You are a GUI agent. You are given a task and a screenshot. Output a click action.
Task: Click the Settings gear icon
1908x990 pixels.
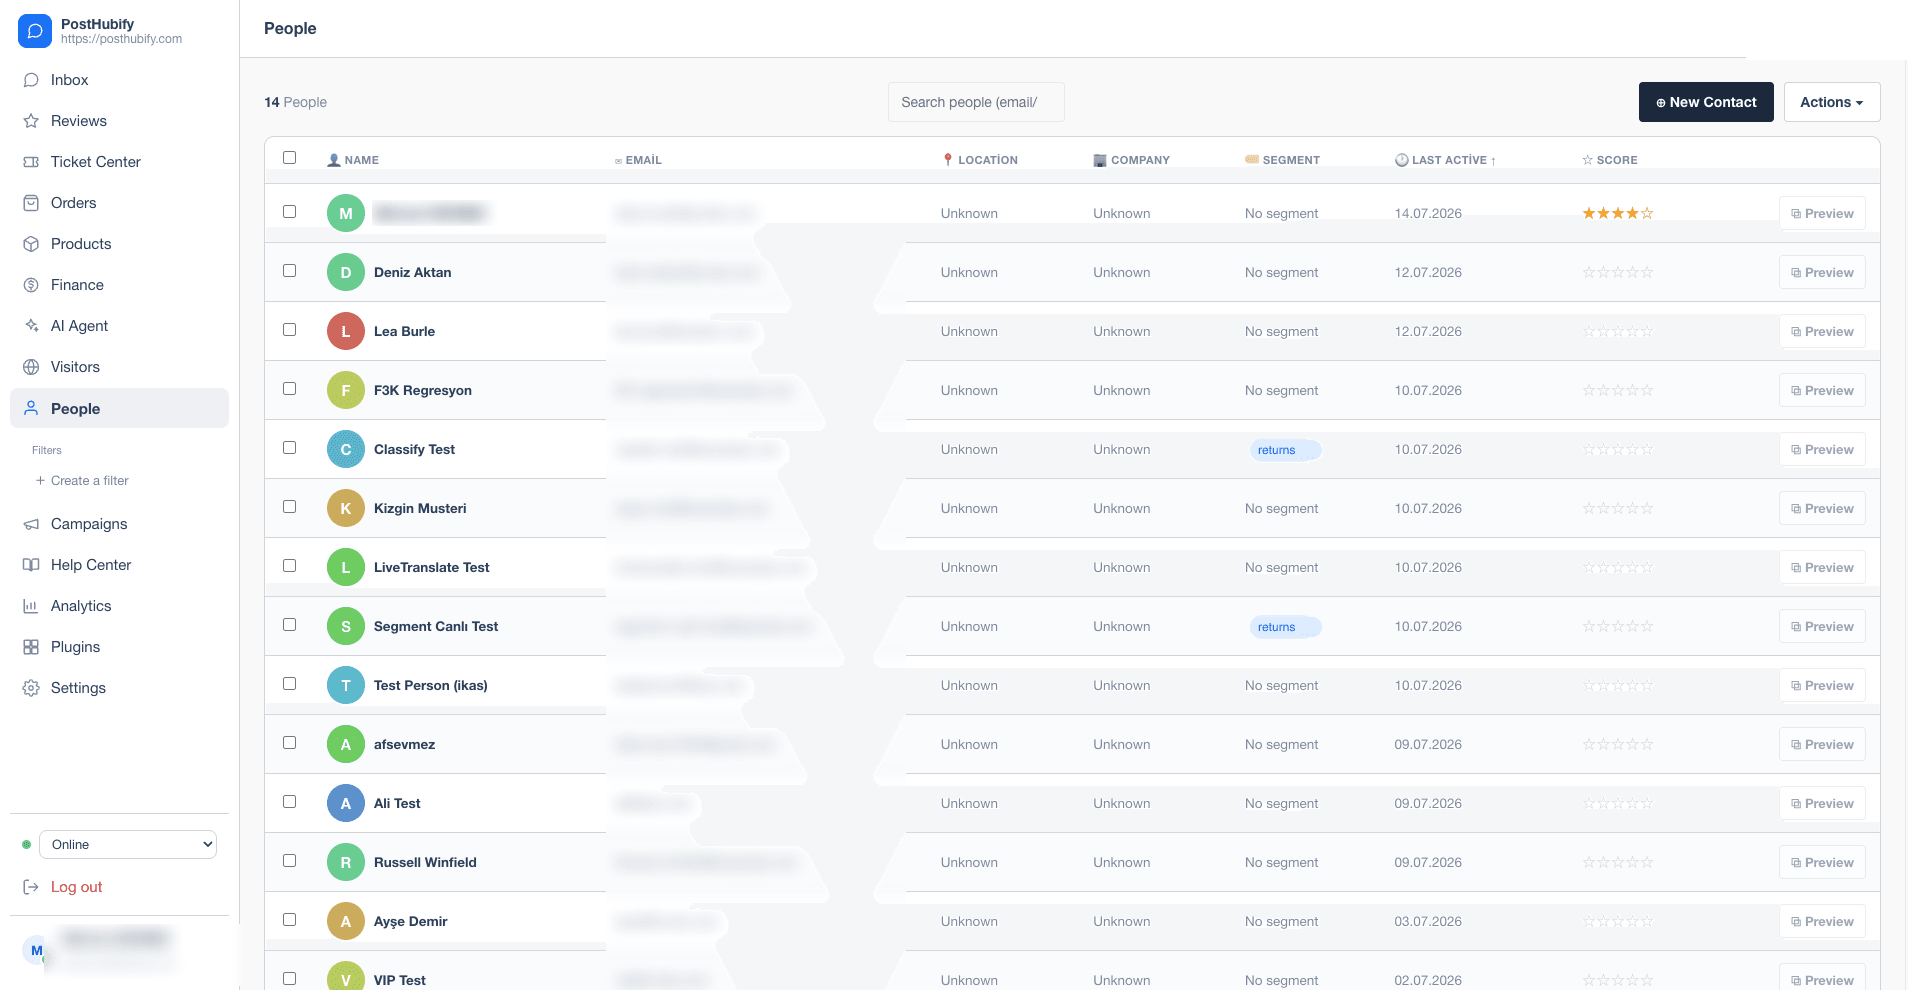coord(31,688)
